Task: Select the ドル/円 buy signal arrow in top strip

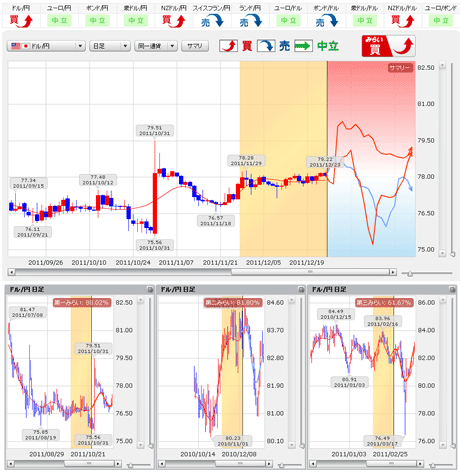Action: tap(21, 21)
